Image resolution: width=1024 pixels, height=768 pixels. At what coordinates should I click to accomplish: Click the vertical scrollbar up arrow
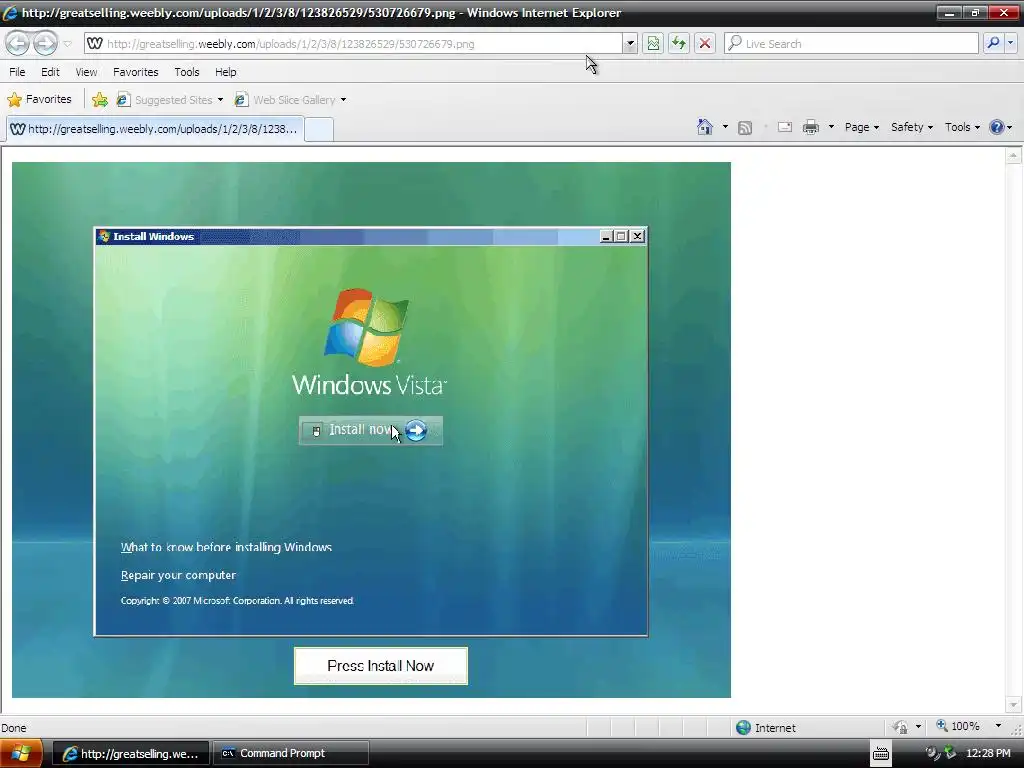click(x=1013, y=155)
